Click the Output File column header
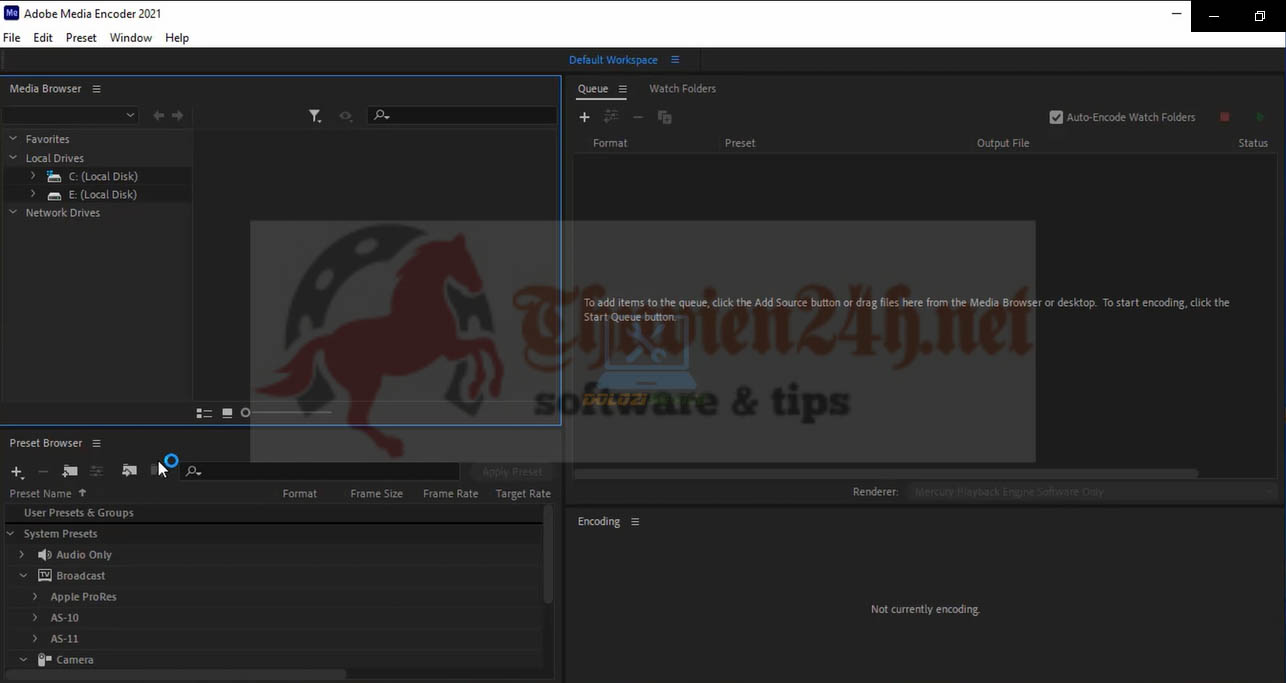 (1003, 143)
